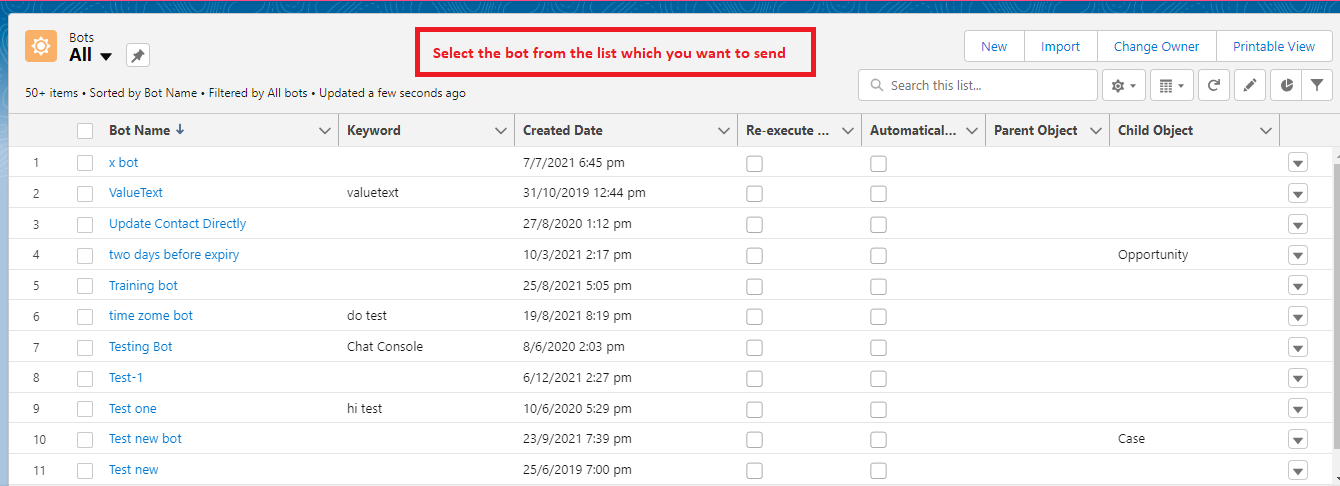This screenshot has width=1340, height=486.
Task: Click the New button
Action: click(x=994, y=47)
